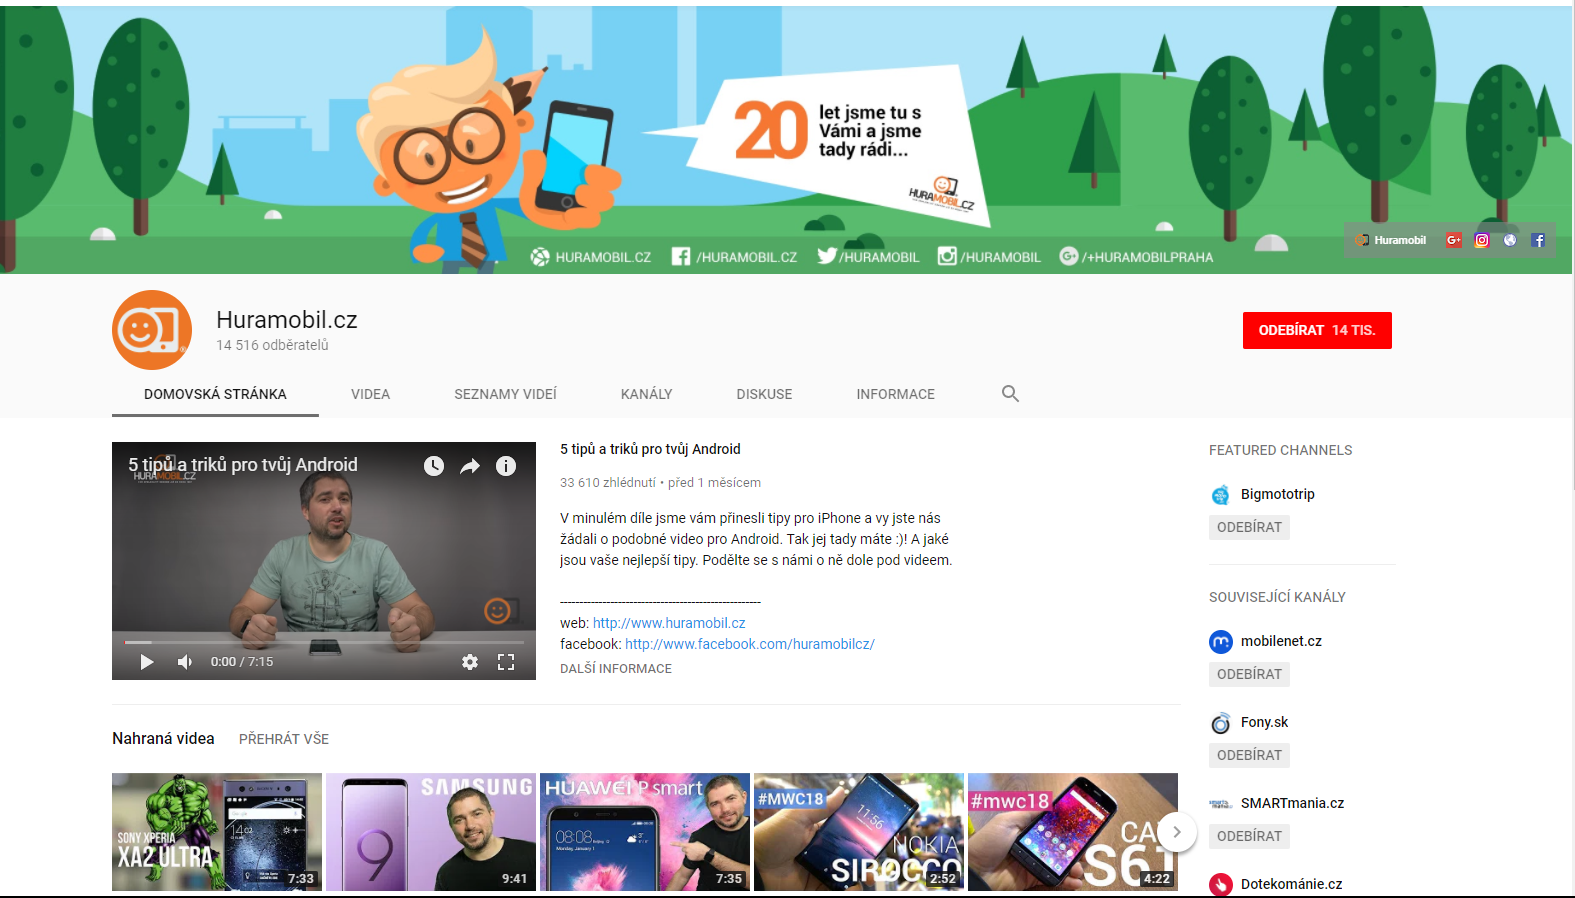The width and height of the screenshot is (1575, 898).
Task: Open the #MWC18 Nokia Sirocco video thumbnail
Action: (x=859, y=832)
